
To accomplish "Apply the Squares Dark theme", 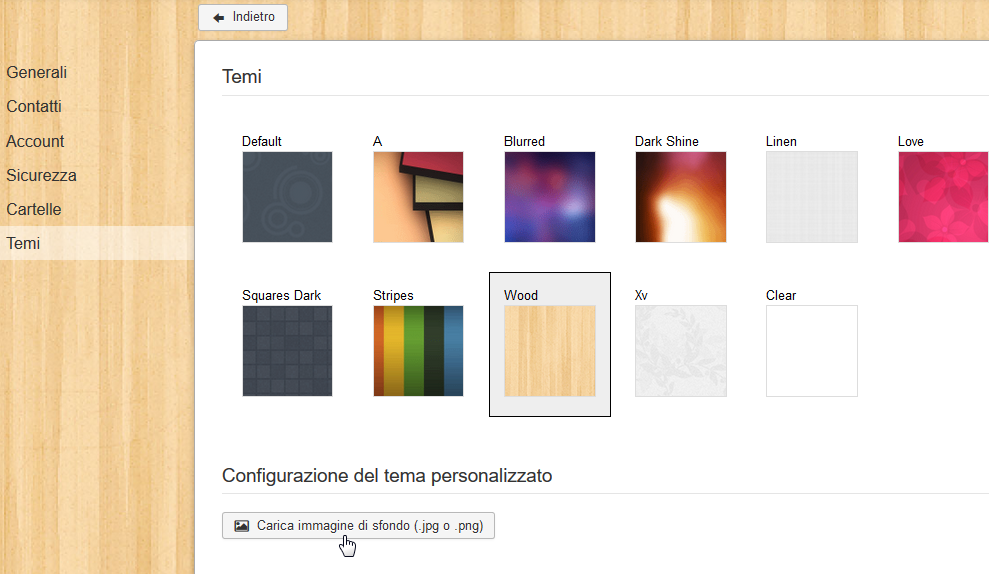I will (287, 351).
